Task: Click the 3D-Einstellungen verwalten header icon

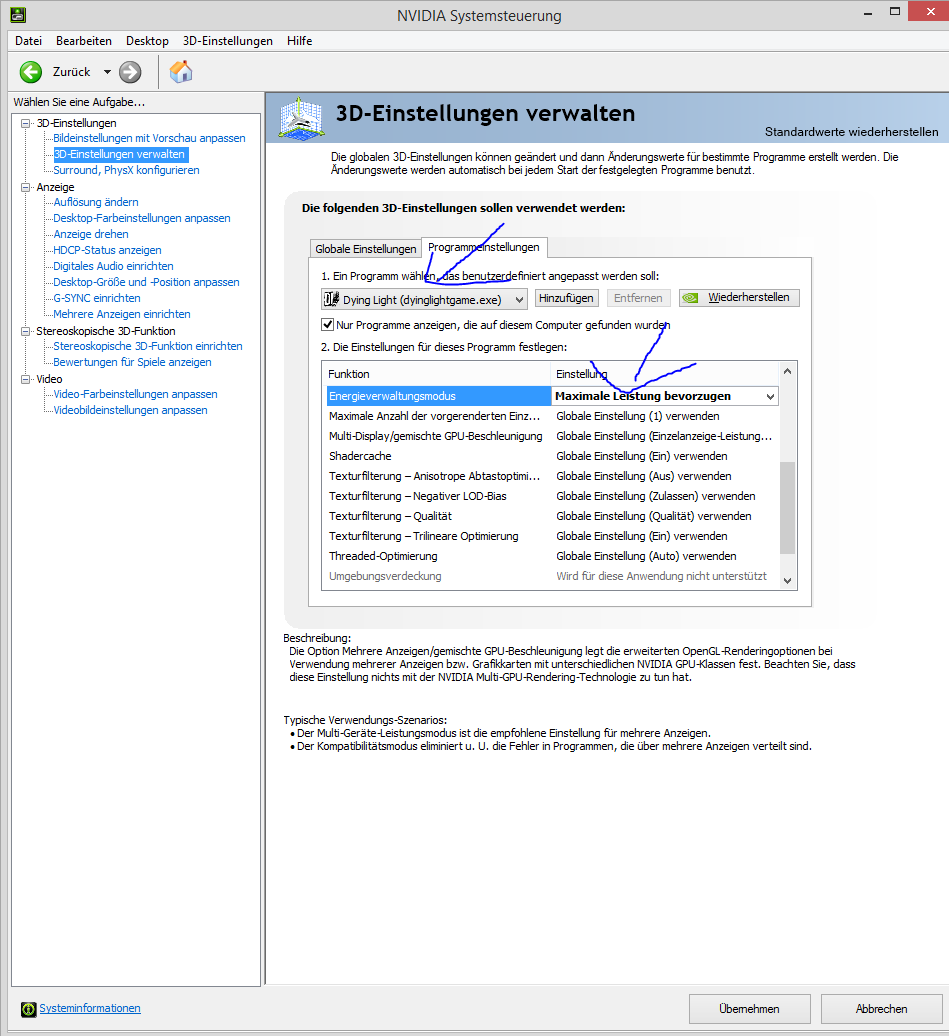Action: pyautogui.click(x=301, y=118)
